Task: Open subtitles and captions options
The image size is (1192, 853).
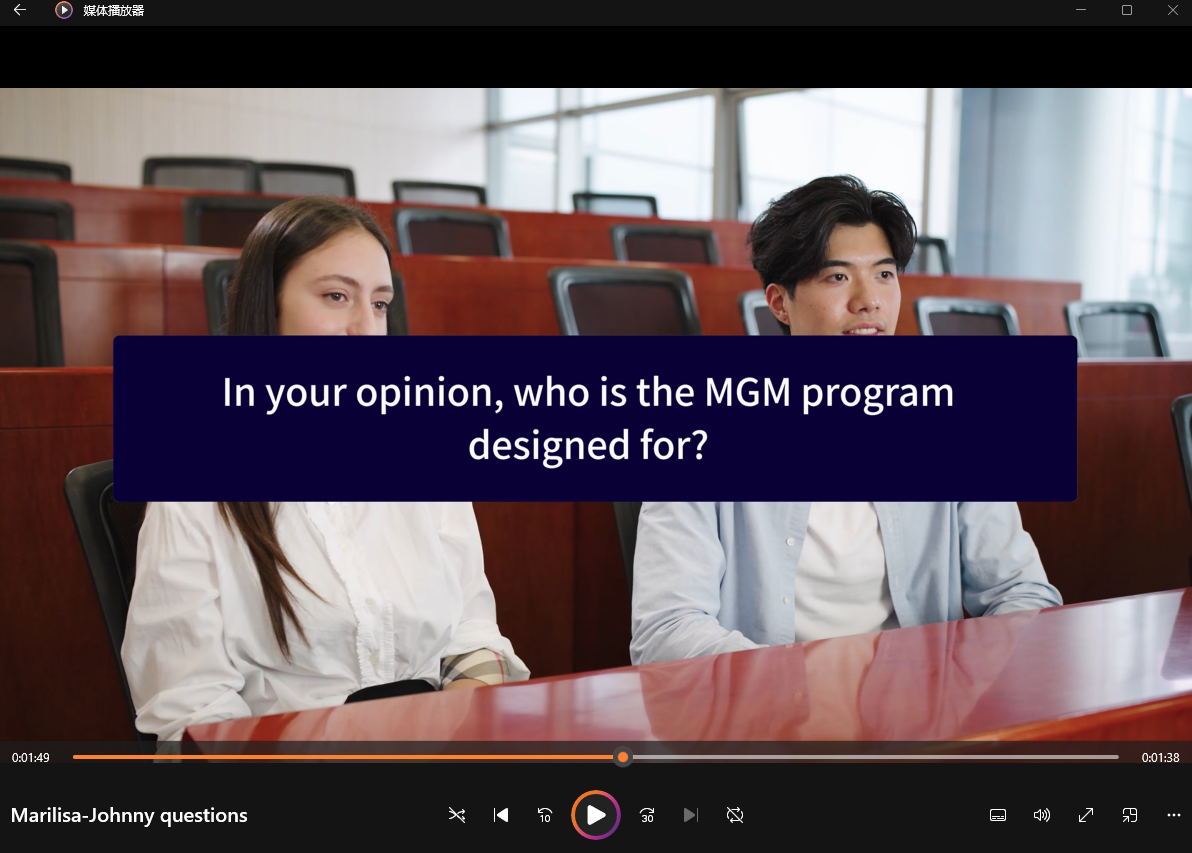Action: point(998,815)
